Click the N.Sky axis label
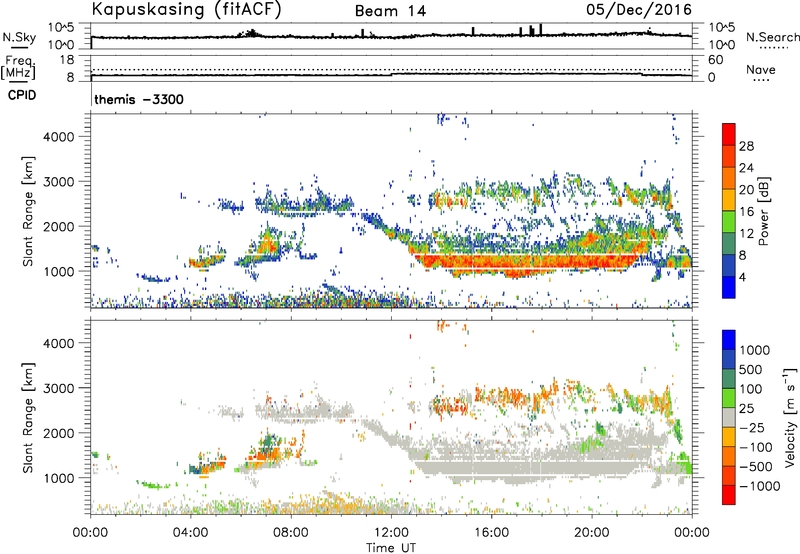The height and width of the screenshot is (554, 800). (19, 37)
